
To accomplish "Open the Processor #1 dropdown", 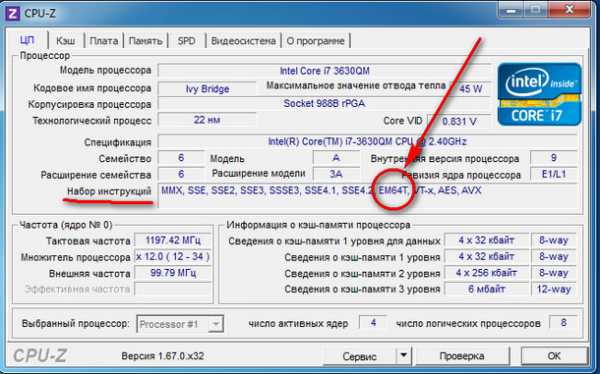I will point(180,324).
